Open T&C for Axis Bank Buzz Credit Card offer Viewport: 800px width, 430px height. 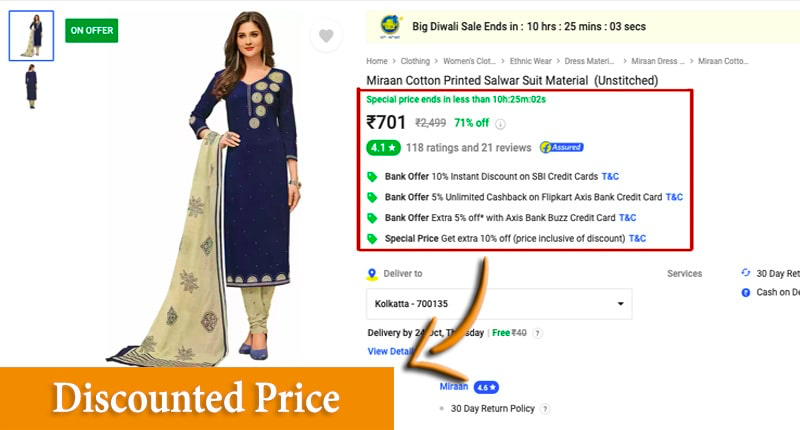click(628, 218)
